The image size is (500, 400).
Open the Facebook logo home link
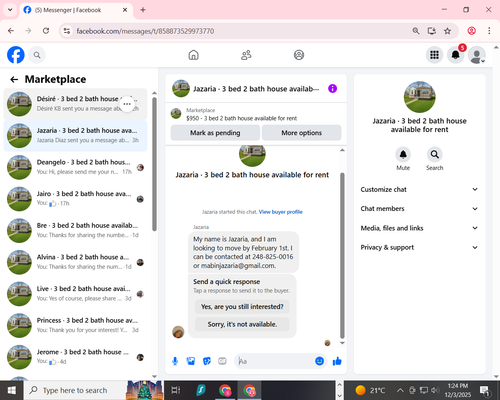pos(16,55)
